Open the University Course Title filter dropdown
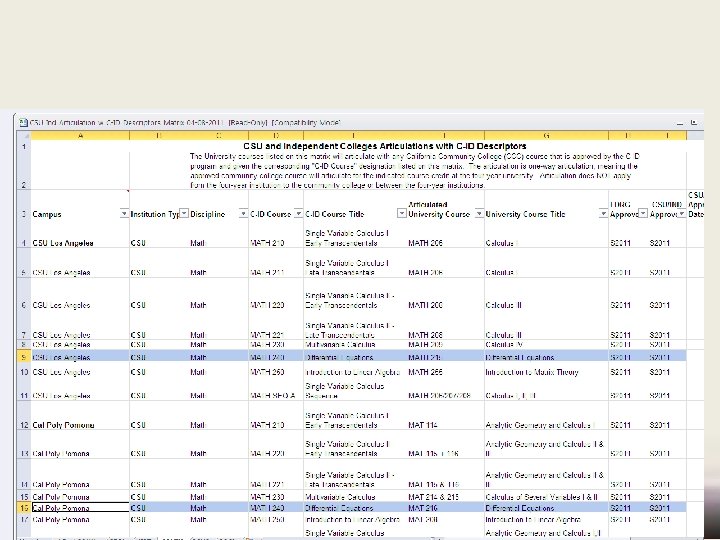The height and width of the screenshot is (540, 720). 603,214
